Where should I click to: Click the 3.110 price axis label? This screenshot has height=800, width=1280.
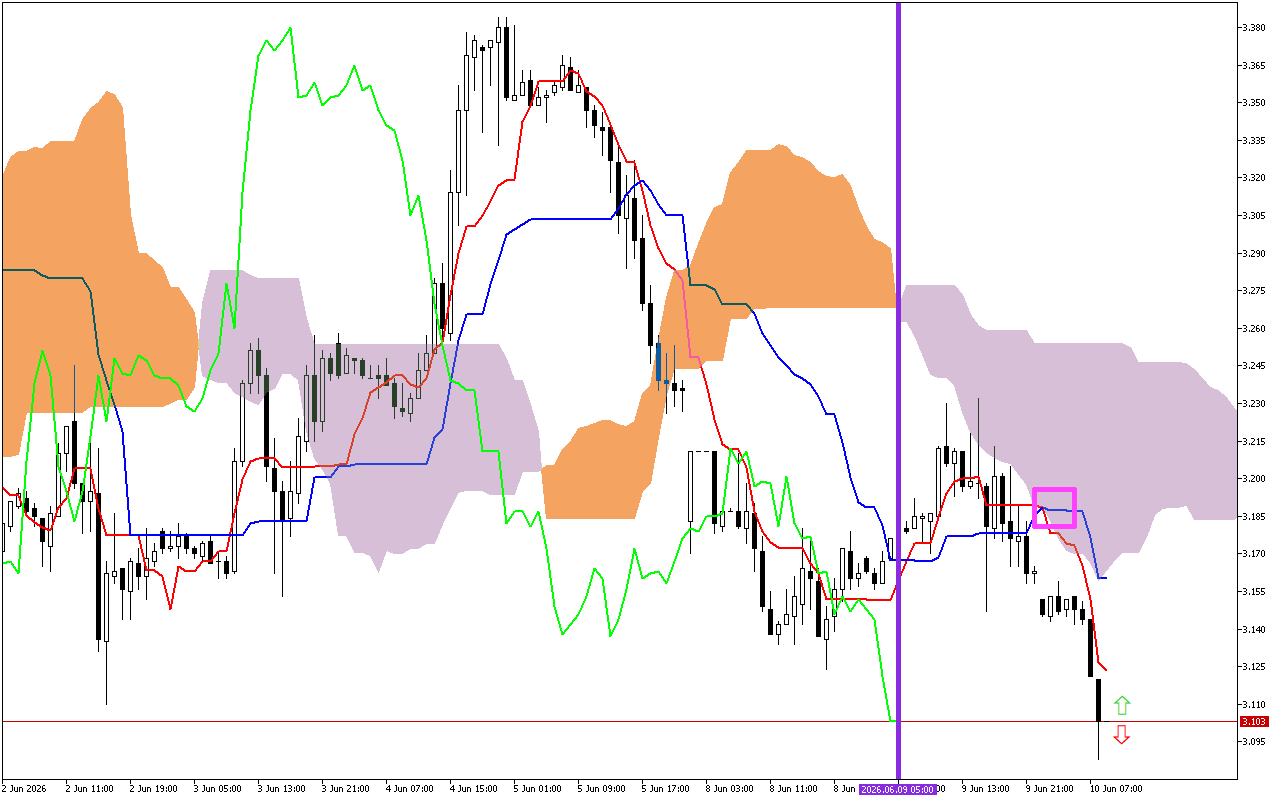[1253, 704]
